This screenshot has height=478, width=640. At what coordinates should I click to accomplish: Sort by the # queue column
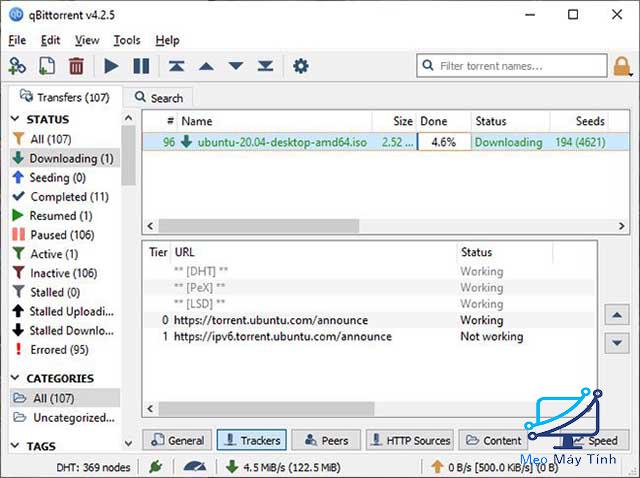[160, 121]
